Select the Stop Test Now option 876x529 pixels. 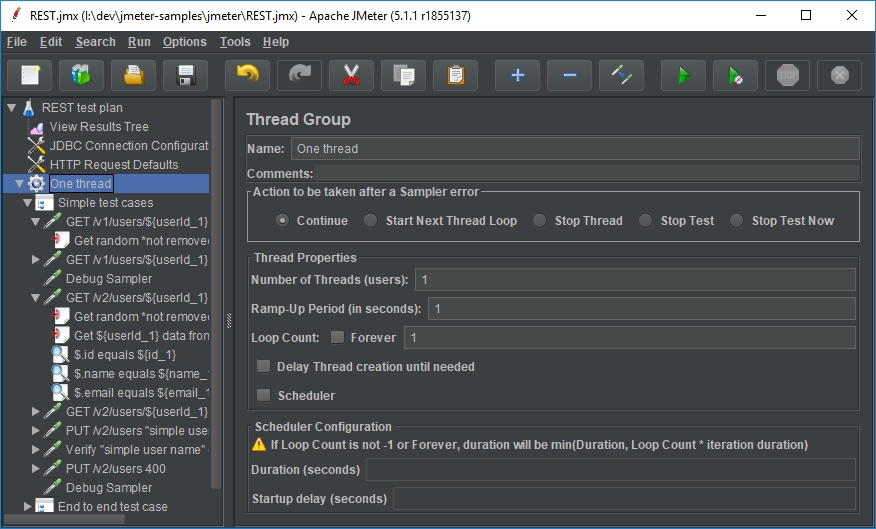[x=736, y=221]
